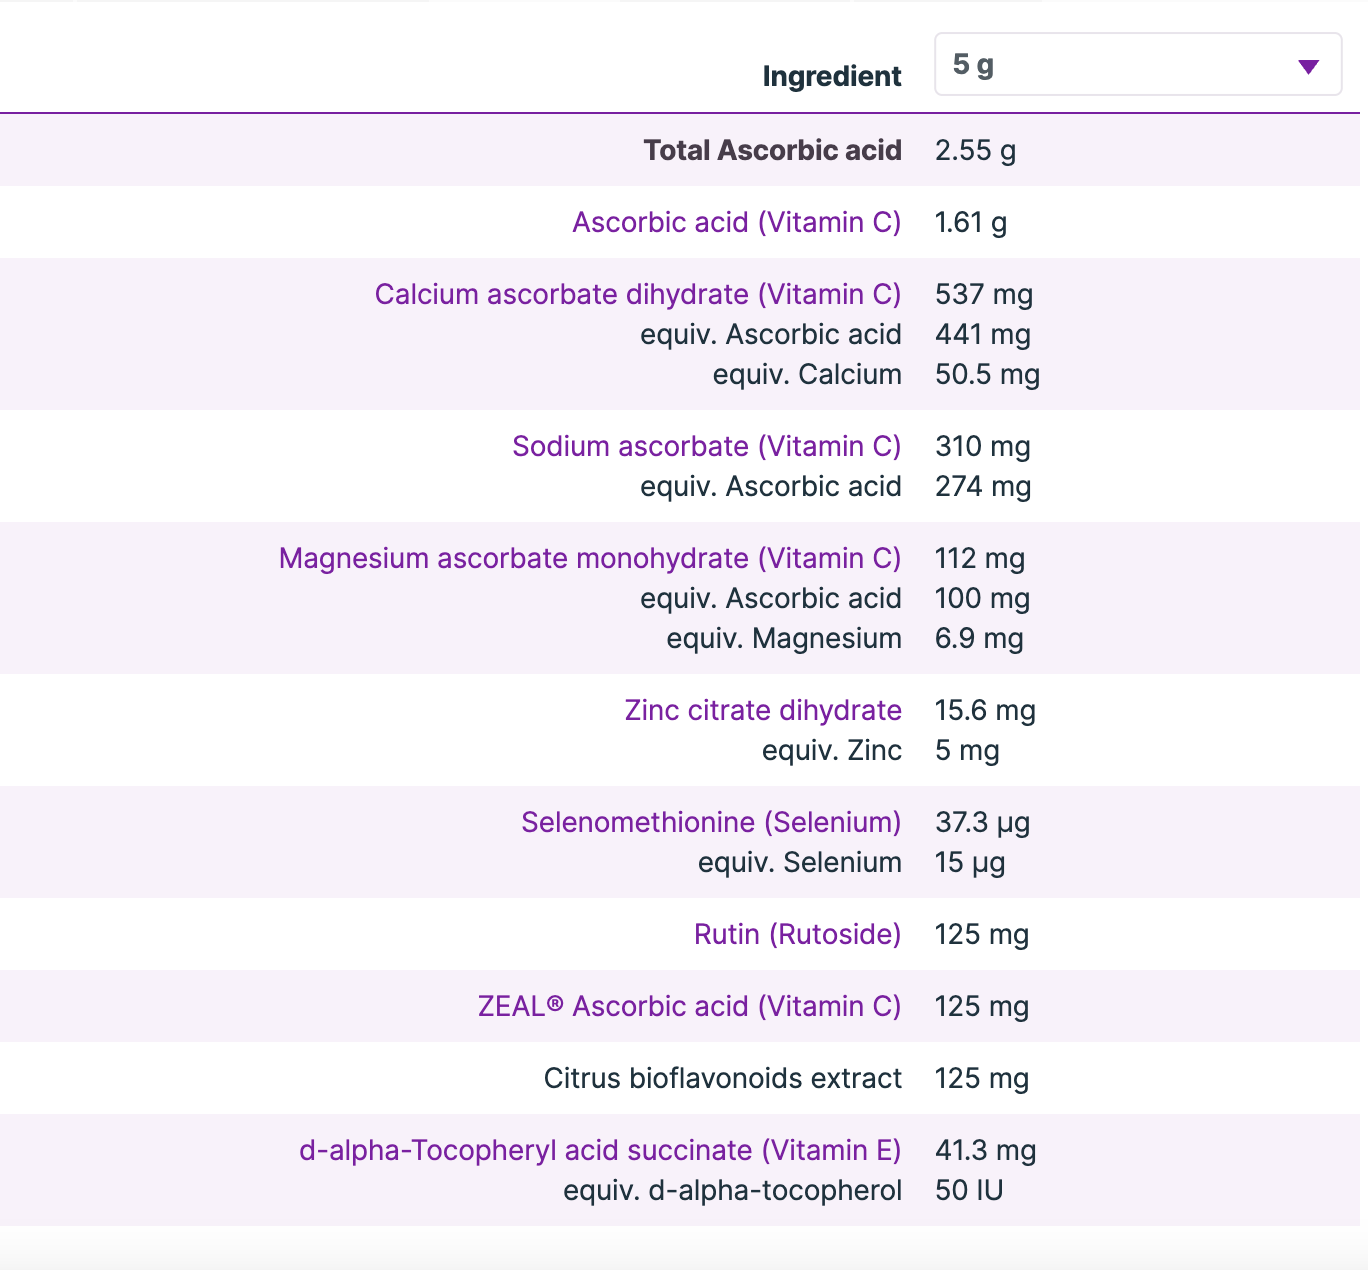Select the equiv. Magnesium label
Viewport: 1368px width, 1270px height.
coord(784,638)
